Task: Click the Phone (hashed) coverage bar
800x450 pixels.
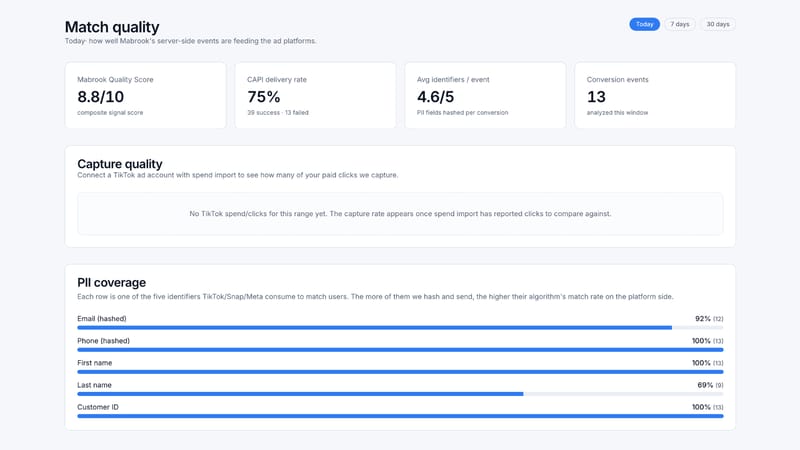Action: click(400, 349)
